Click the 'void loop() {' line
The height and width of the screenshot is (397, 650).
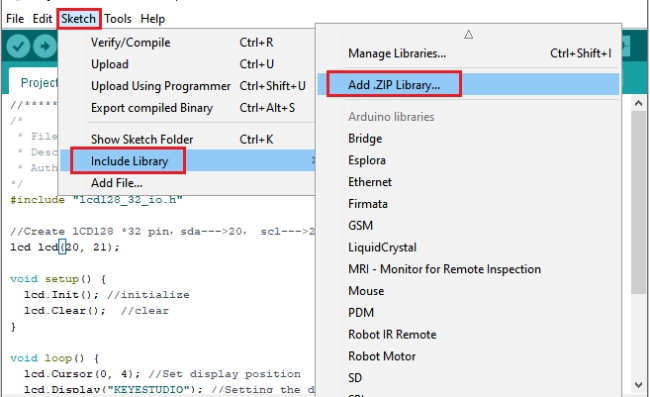(x=55, y=358)
